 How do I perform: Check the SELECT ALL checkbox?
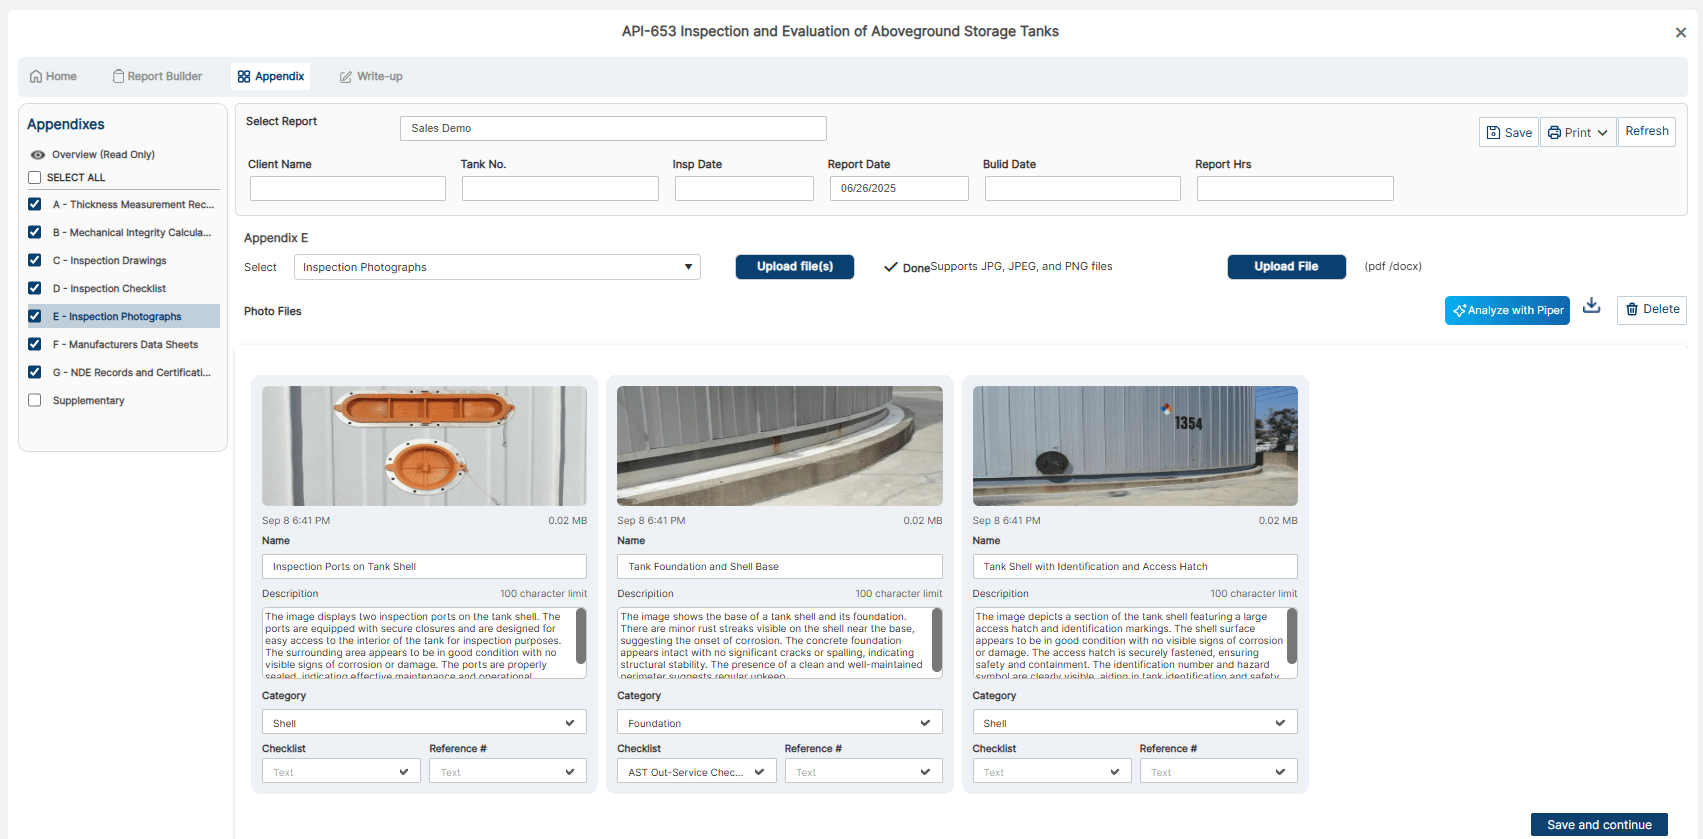pos(35,178)
